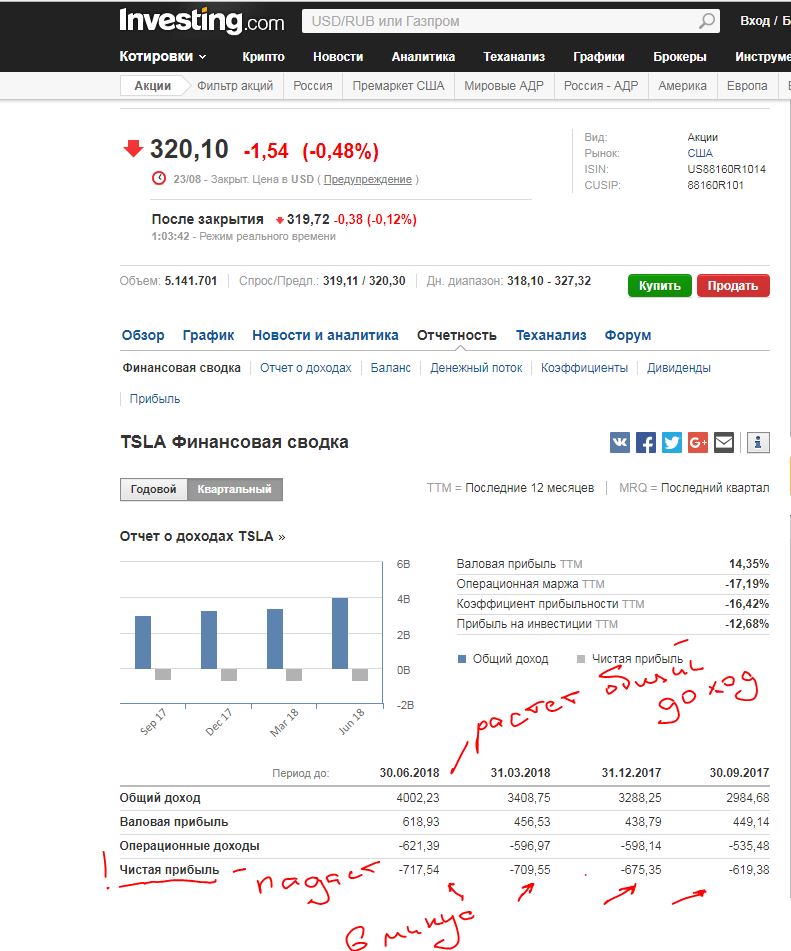Viewport: 791px width, 951px height.
Task: Open the Аналитика menu
Action: click(423, 56)
